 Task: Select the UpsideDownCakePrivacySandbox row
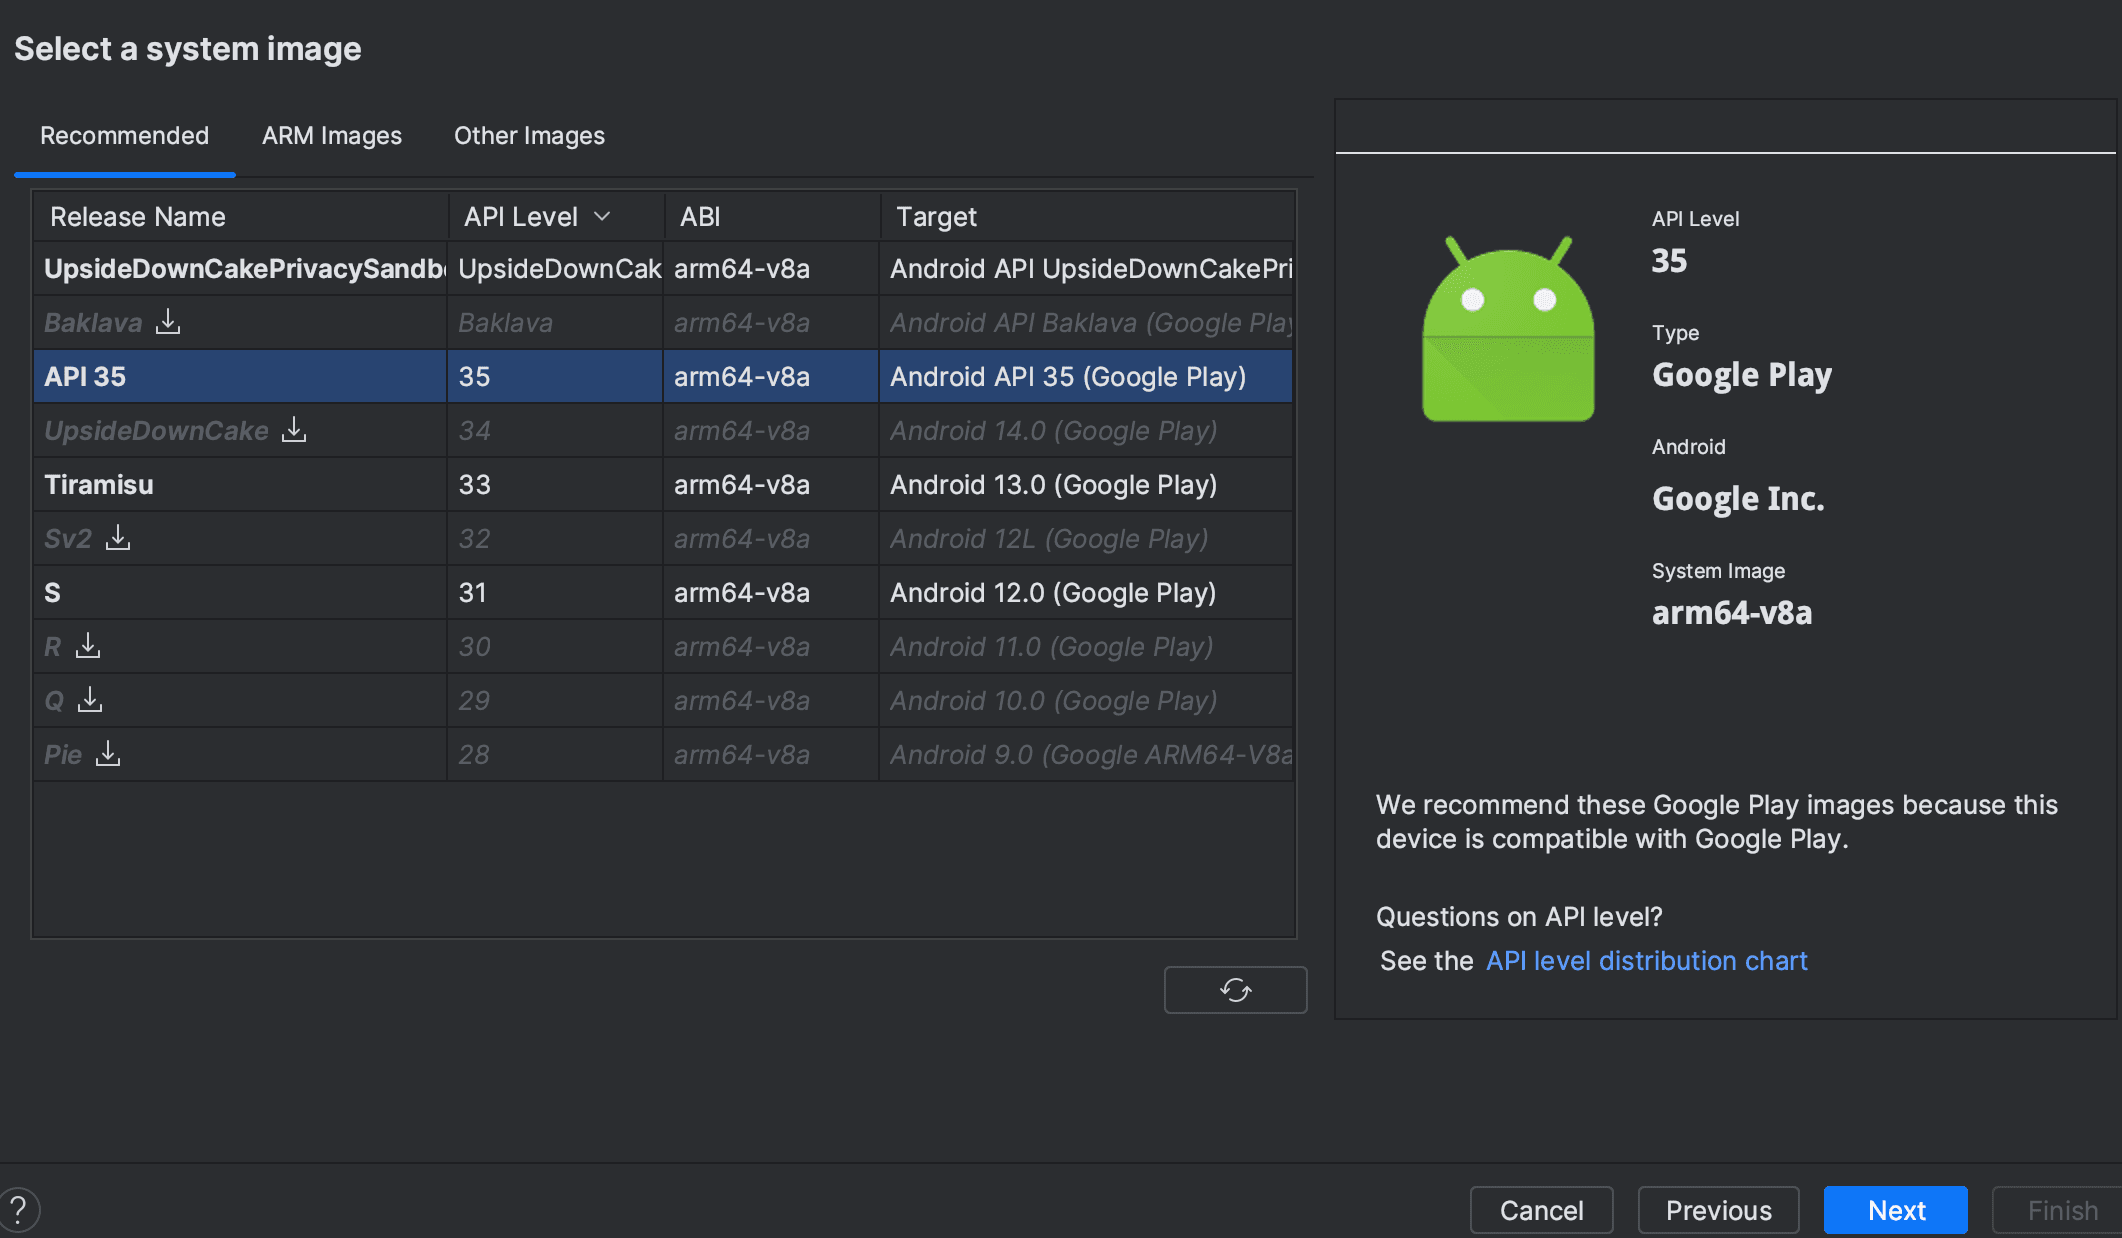(x=663, y=268)
